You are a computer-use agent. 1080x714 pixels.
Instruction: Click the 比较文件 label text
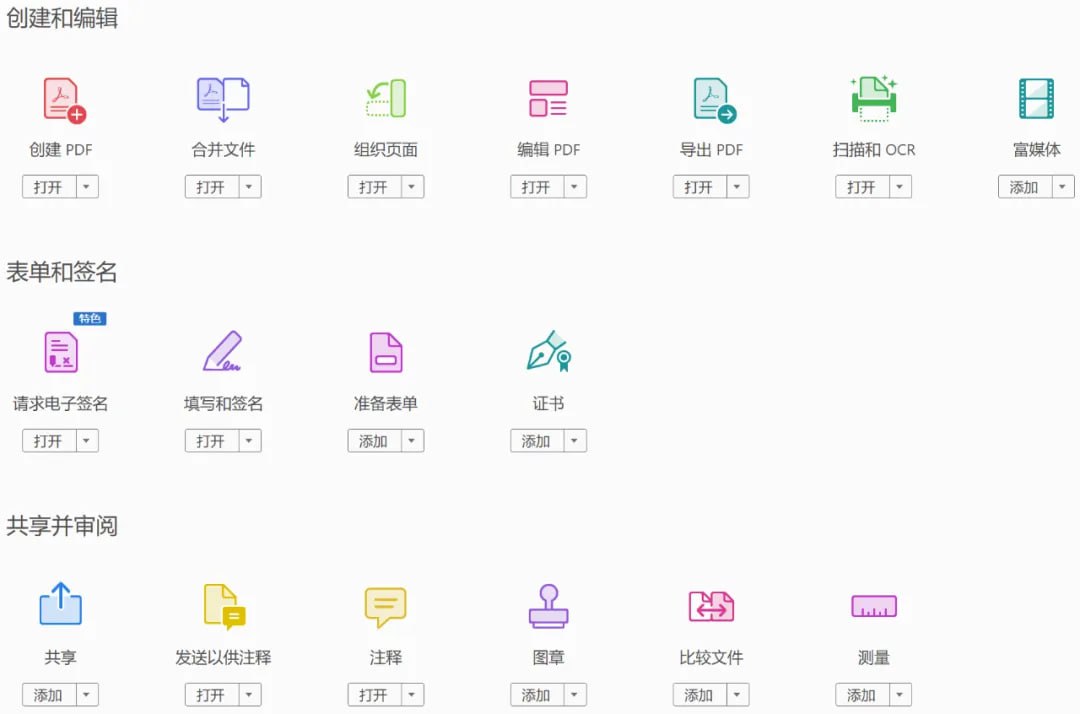coord(711,658)
